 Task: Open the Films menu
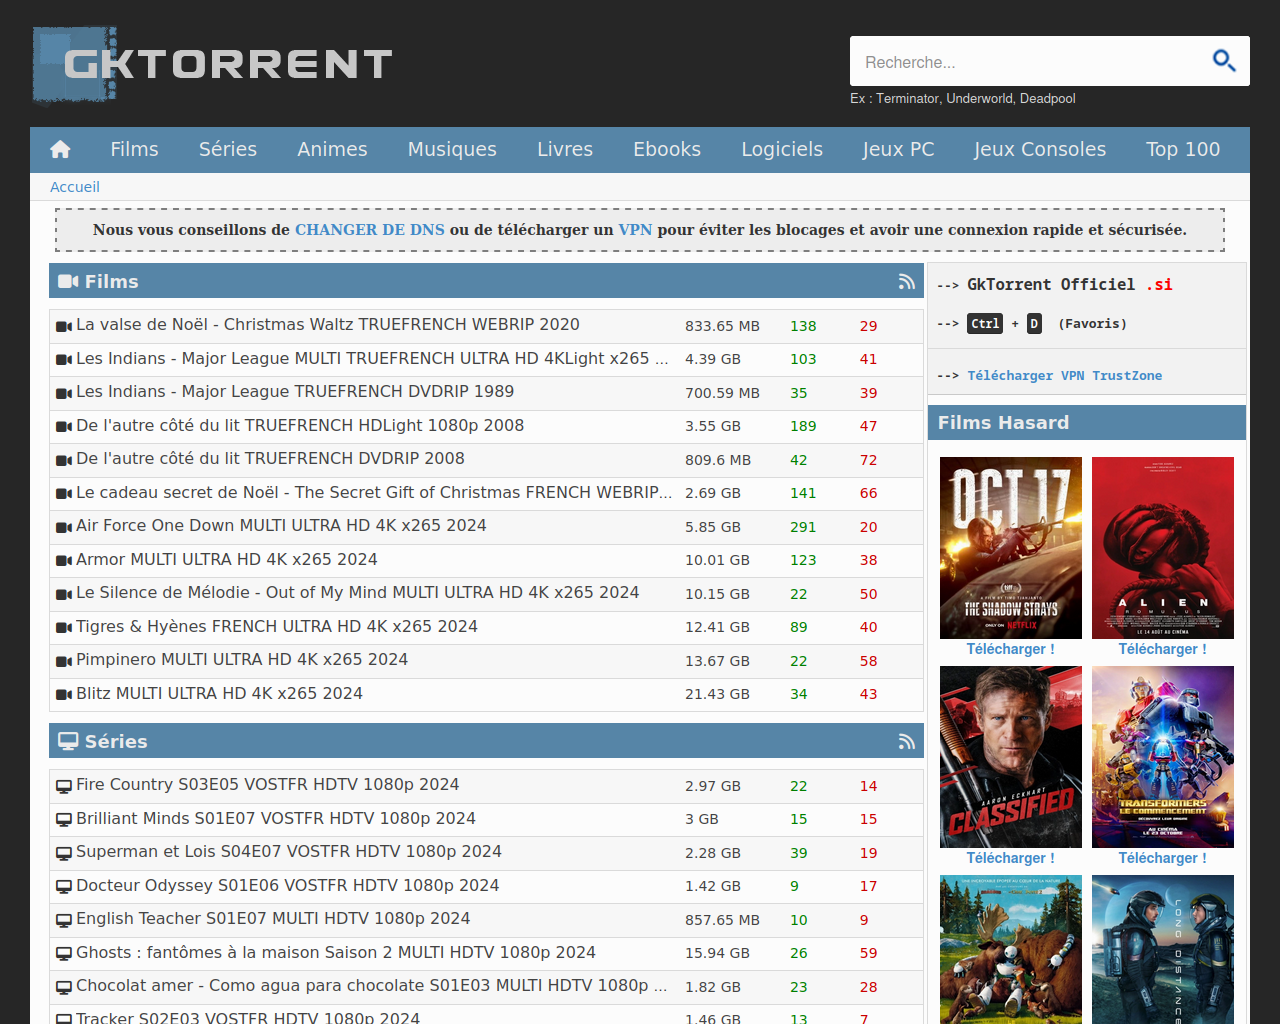134,149
